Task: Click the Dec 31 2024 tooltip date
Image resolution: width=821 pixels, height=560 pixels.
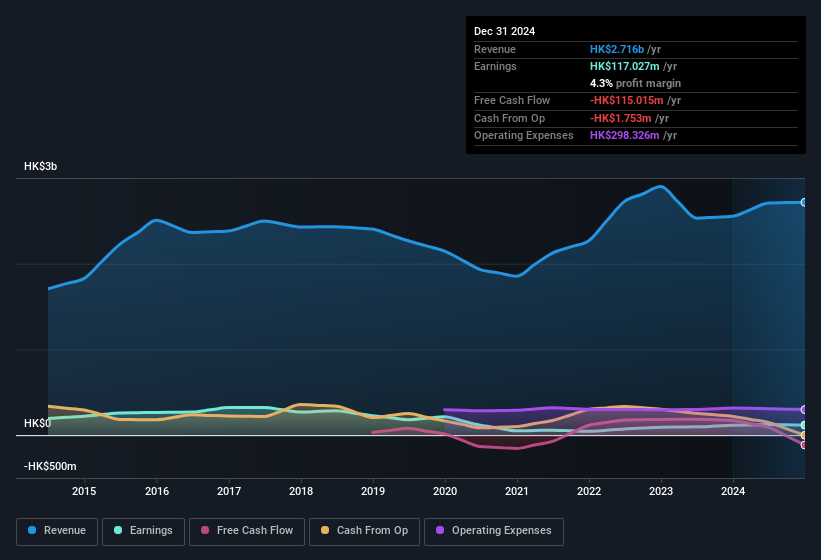Action: coord(504,31)
